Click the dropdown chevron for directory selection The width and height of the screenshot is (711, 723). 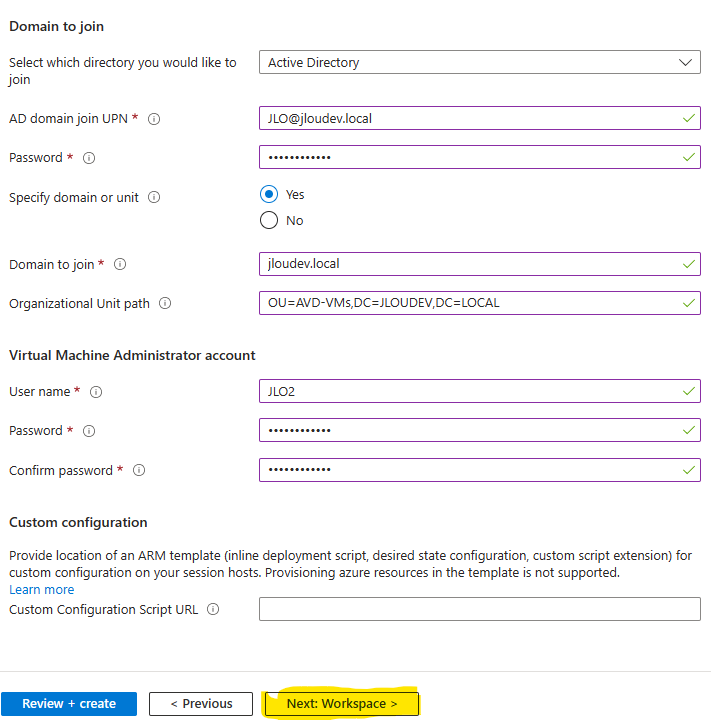(685, 62)
